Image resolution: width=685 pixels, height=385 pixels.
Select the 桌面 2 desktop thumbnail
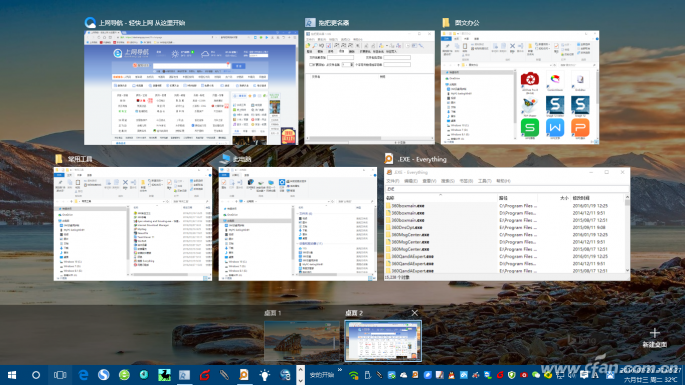(x=383, y=341)
